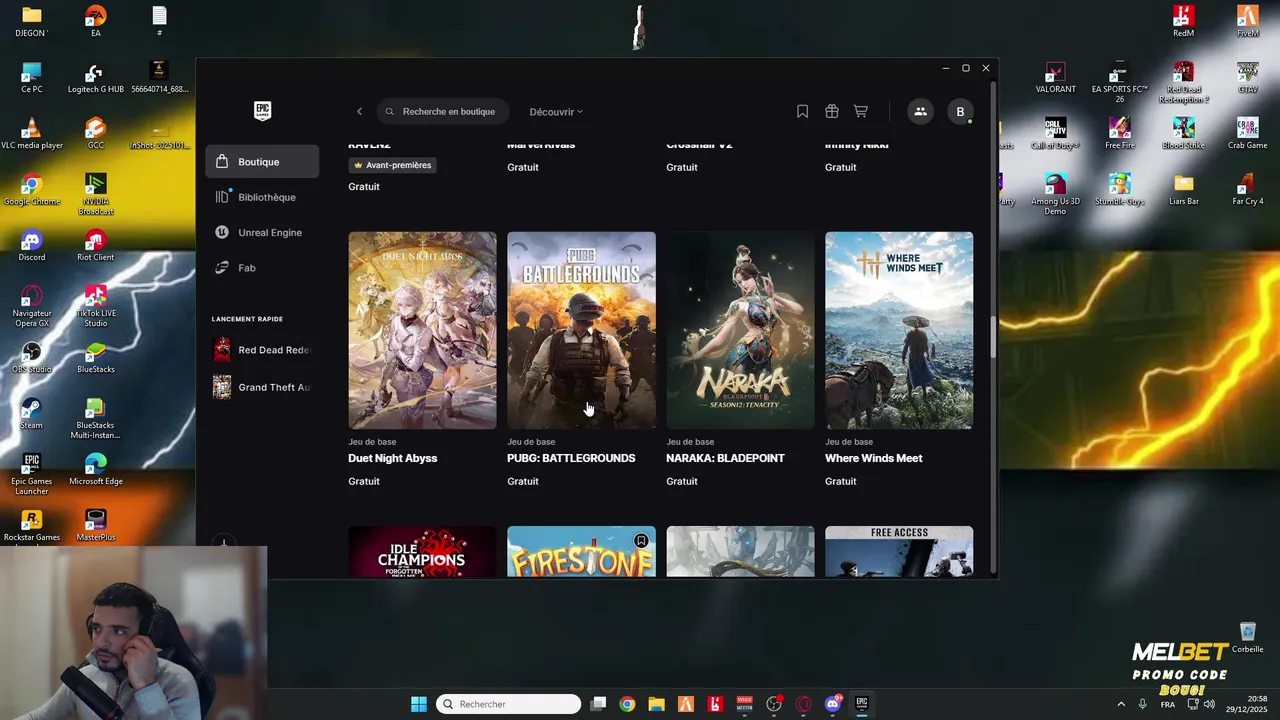Open the shopping cart

860,111
